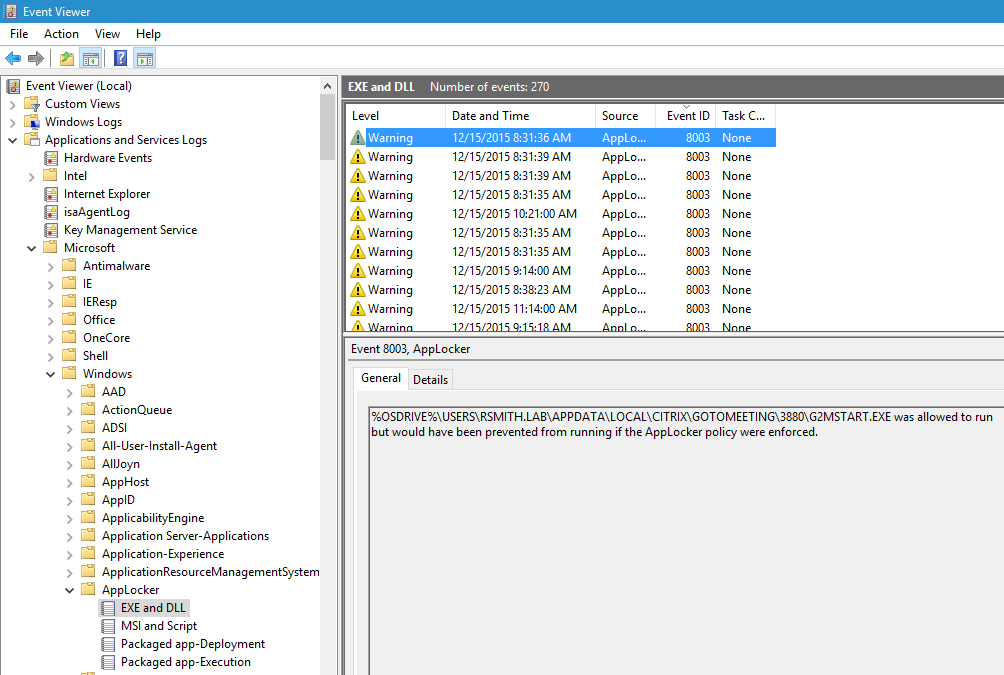The width and height of the screenshot is (1004, 675).
Task: Switch to the Details tab
Action: [430, 380]
